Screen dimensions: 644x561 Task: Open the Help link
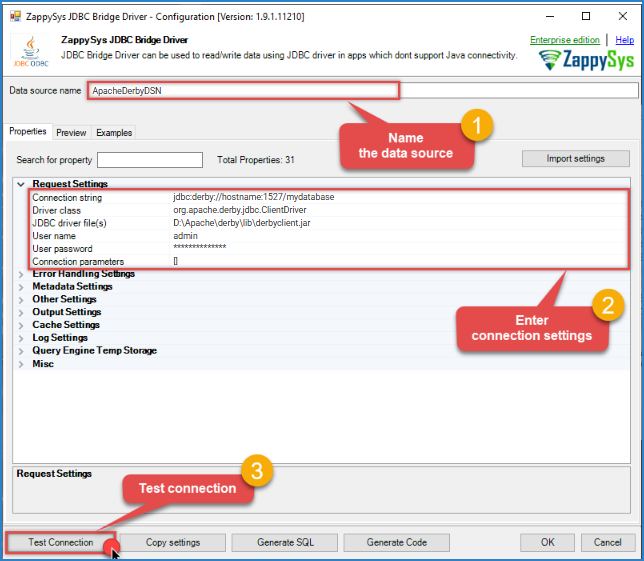click(624, 40)
